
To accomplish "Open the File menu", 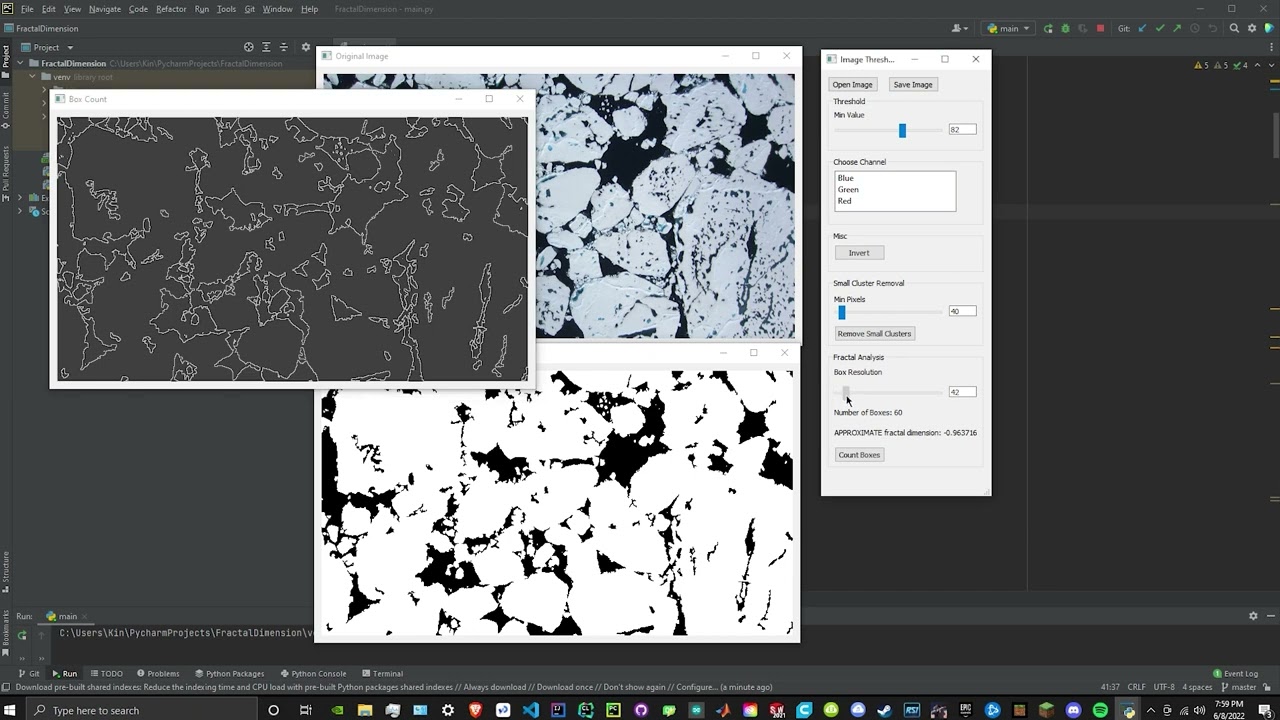I will [27, 9].
